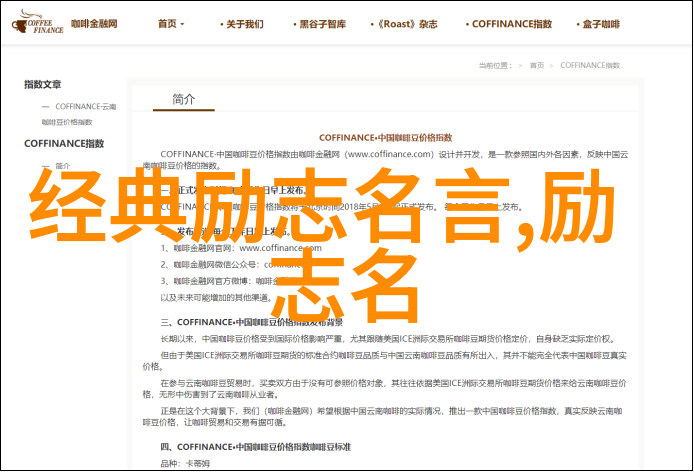Screen dimensions: 694x472
Task: Click the www.coffinance.com official site text
Action: (280, 248)
